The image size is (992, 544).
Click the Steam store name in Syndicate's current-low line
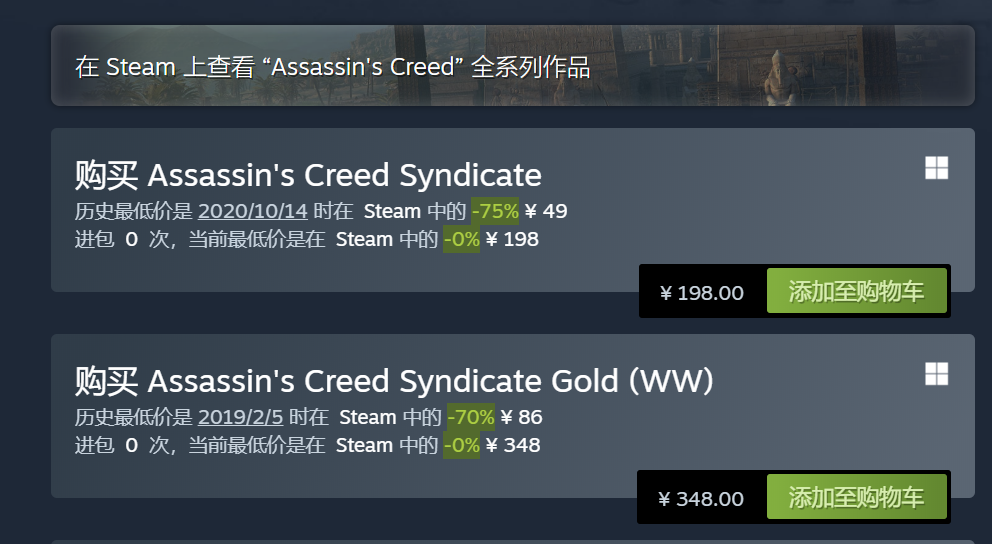[x=364, y=240]
